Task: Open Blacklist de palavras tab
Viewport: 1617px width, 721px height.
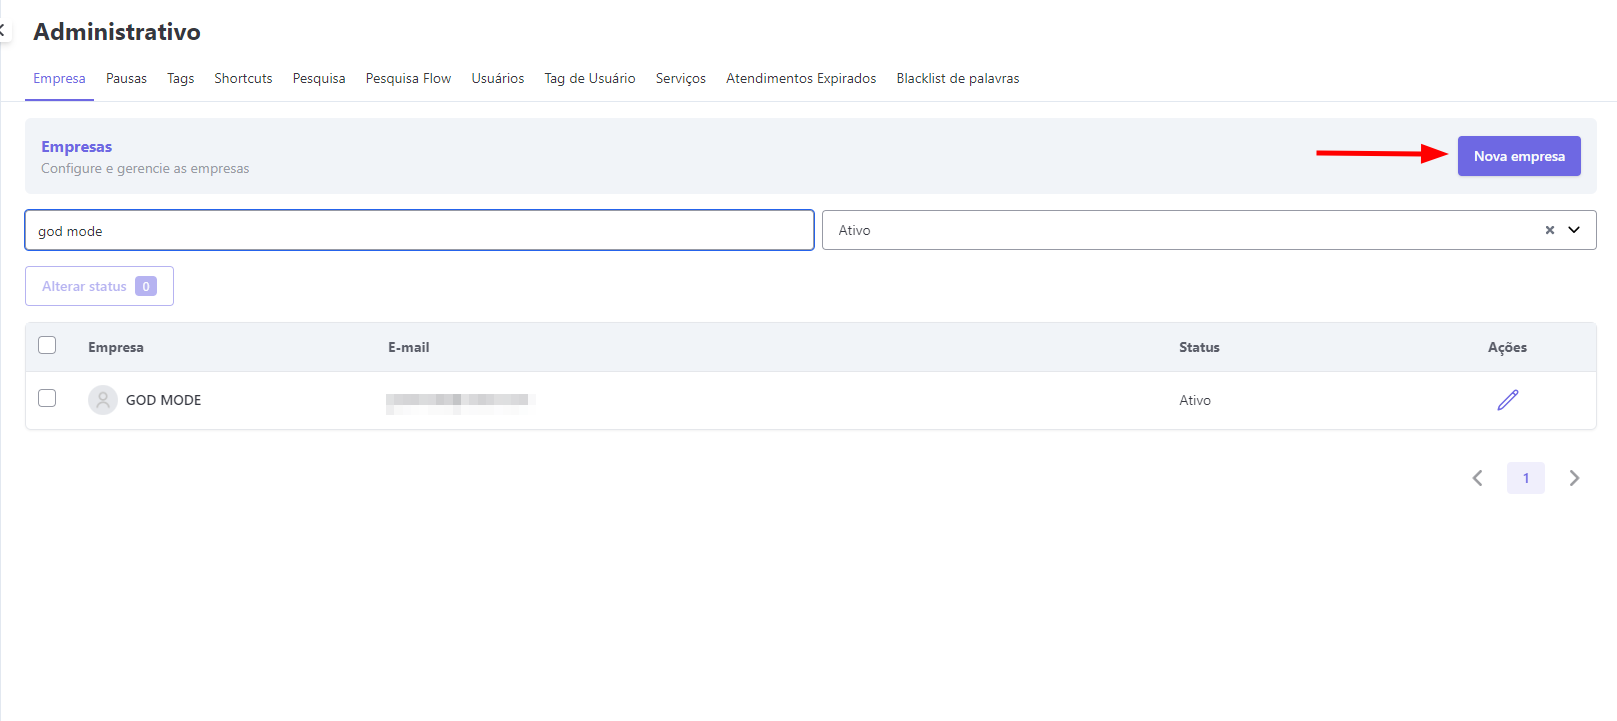Action: (958, 78)
